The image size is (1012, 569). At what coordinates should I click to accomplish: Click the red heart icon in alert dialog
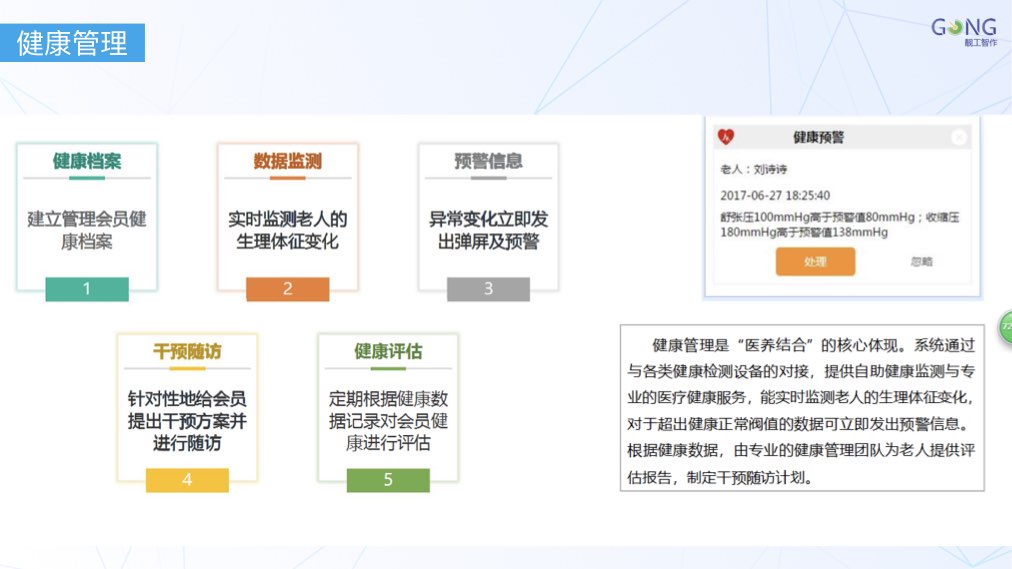726,137
